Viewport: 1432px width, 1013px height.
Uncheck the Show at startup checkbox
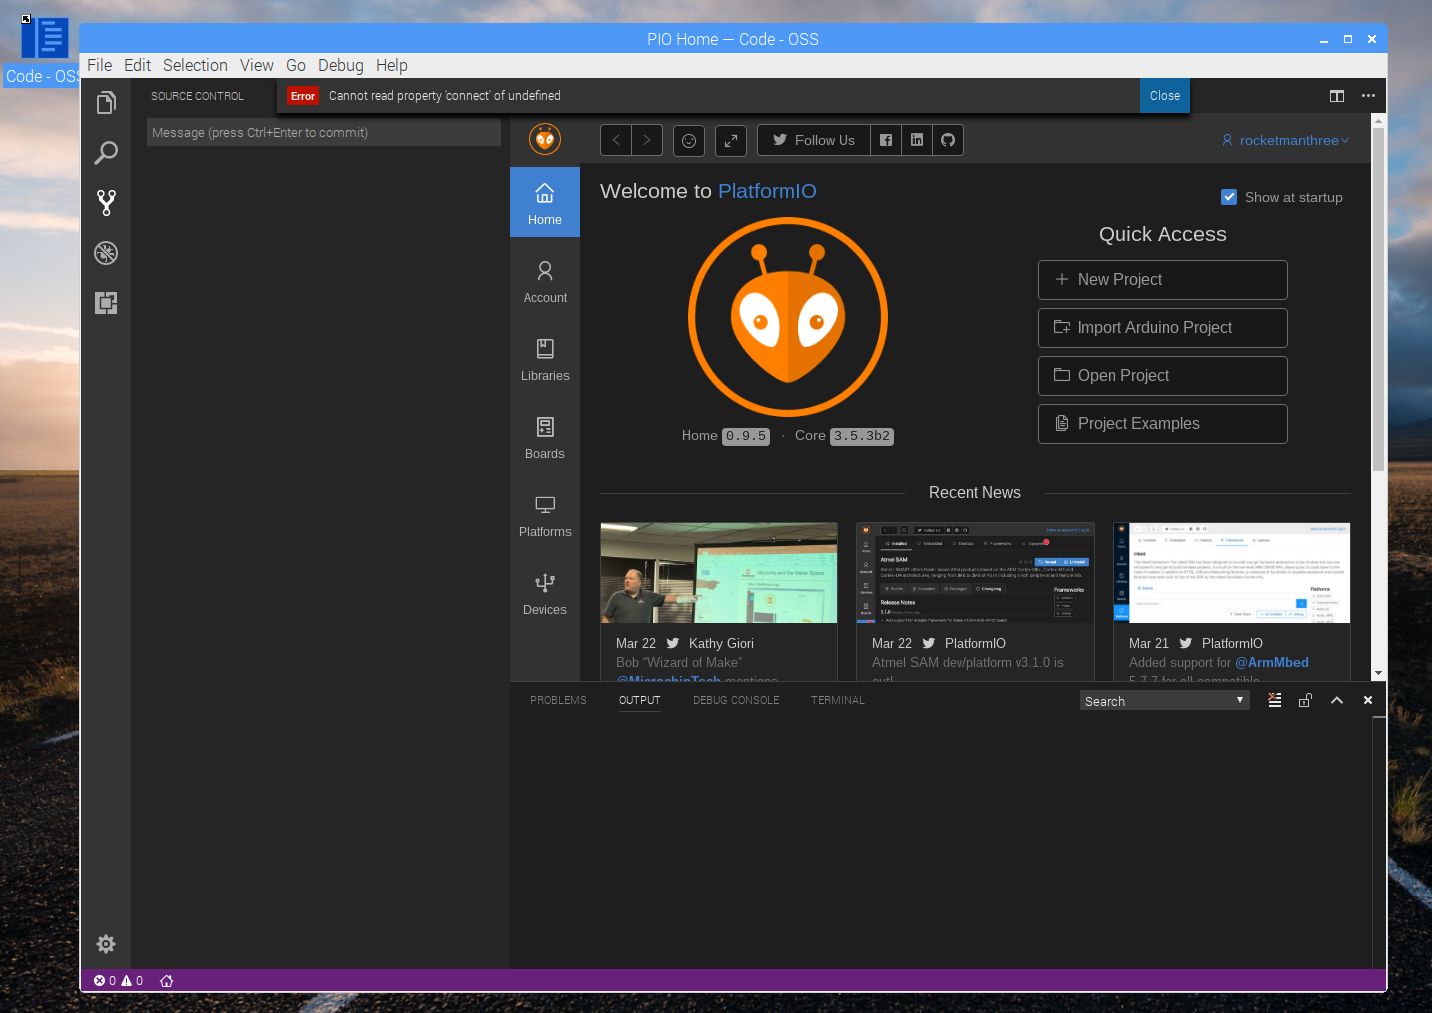click(x=1229, y=197)
